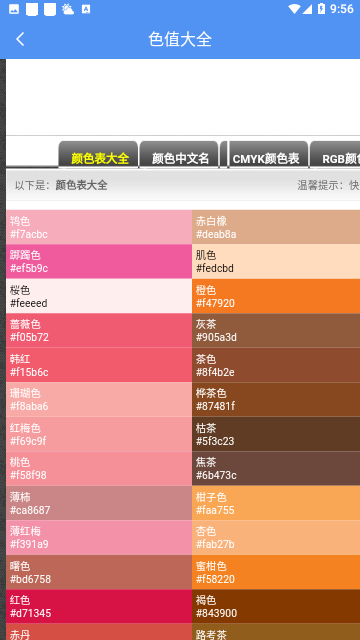Tap the keyboard 'A' status icon
Image resolution: width=360 pixels, height=640 pixels.
(86, 9)
